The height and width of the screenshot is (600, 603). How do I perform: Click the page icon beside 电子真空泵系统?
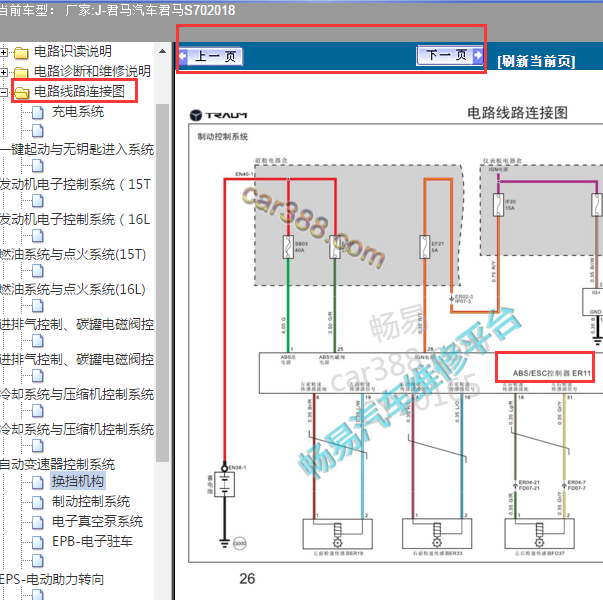38,522
